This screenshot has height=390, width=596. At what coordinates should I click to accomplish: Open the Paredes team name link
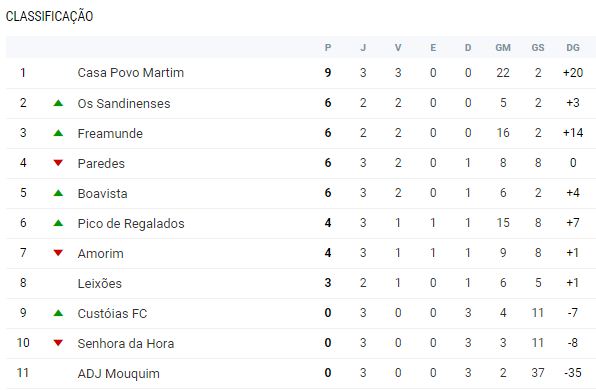[101, 163]
